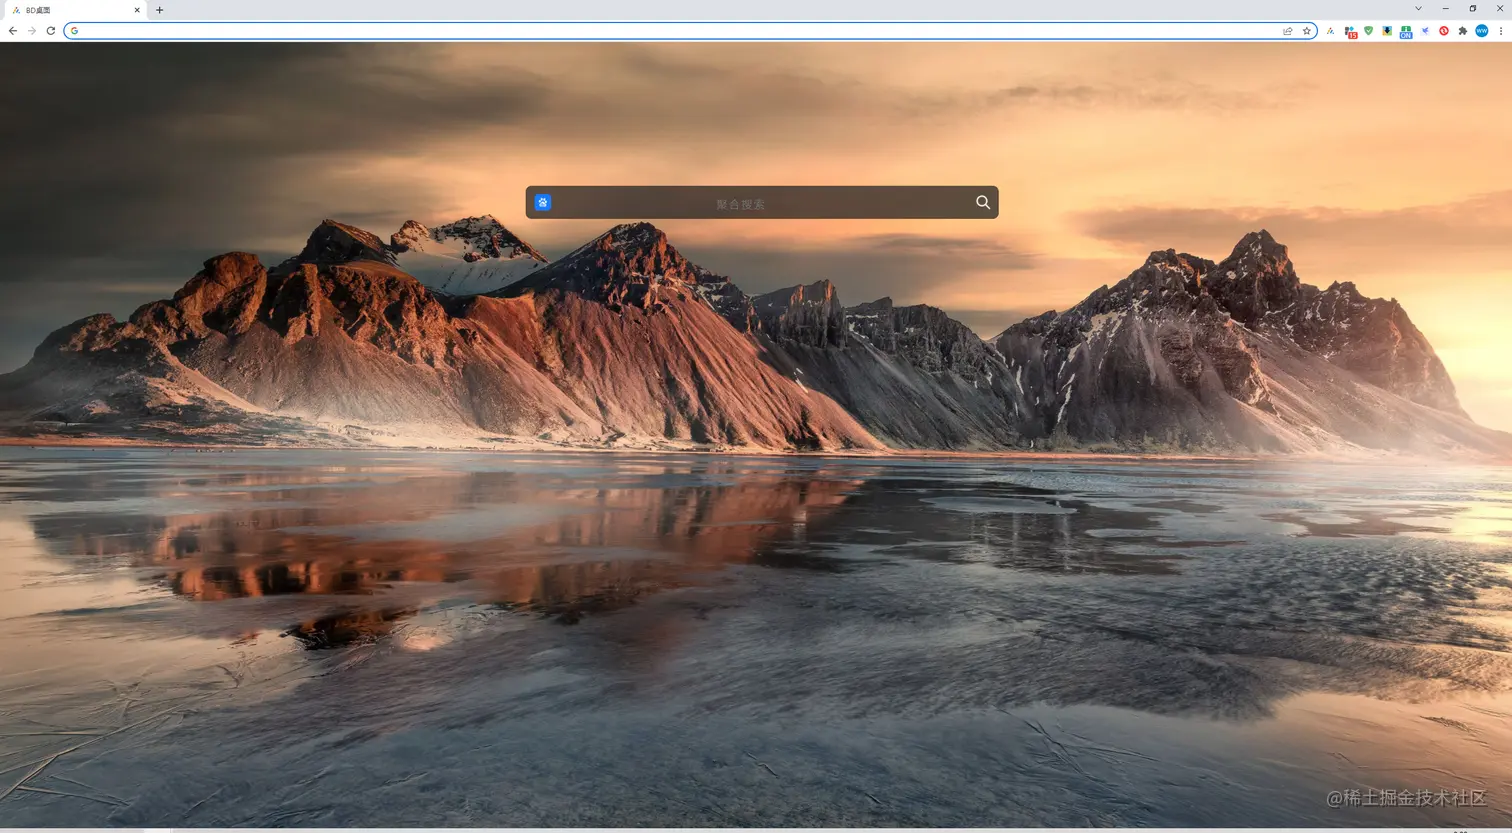The height and width of the screenshot is (833, 1512).
Task: Expand the tab search chevron
Action: click(x=1418, y=9)
